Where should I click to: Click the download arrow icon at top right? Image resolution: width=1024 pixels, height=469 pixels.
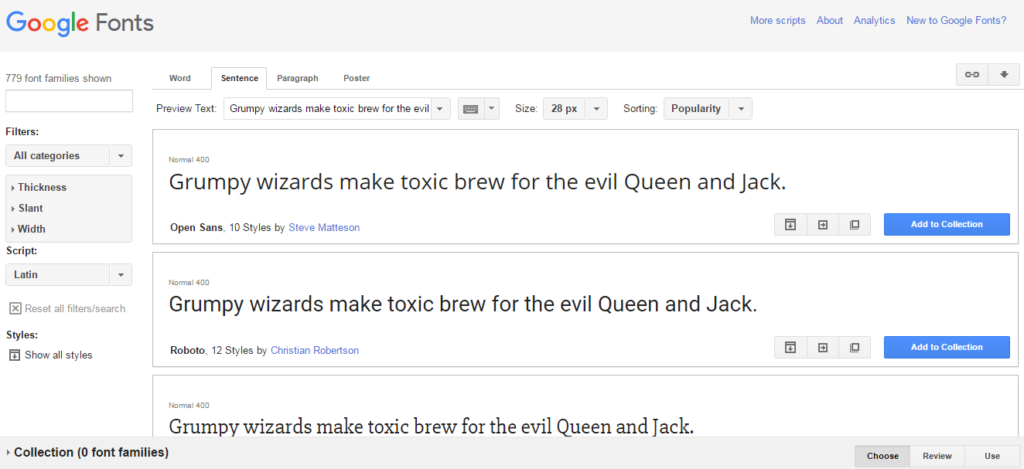coord(1004,75)
